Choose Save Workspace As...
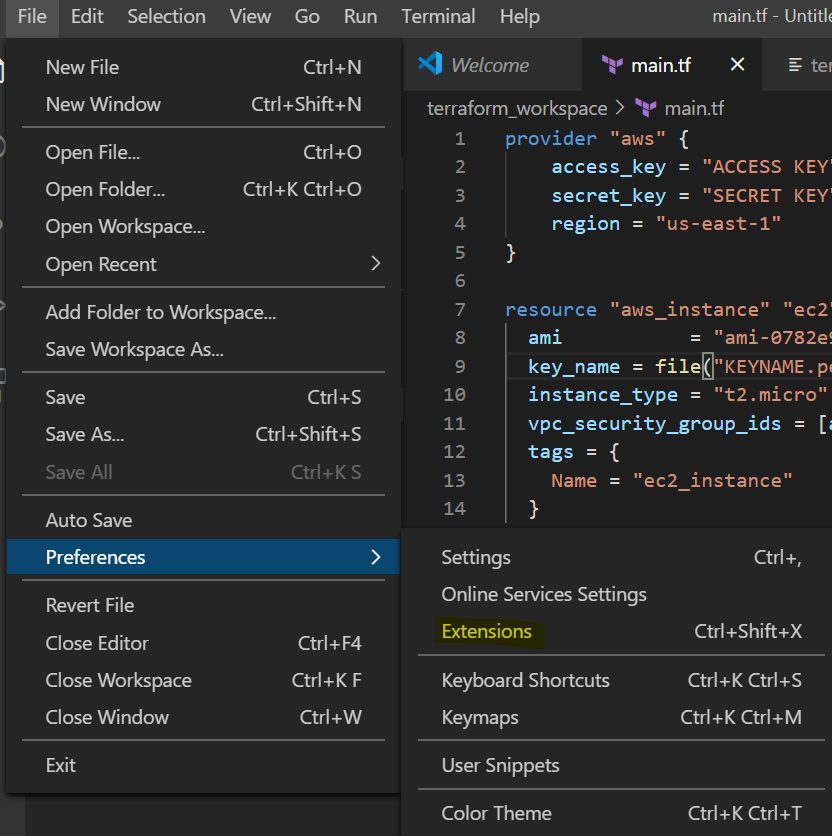Viewport: 832px width, 836px height. coord(203,350)
